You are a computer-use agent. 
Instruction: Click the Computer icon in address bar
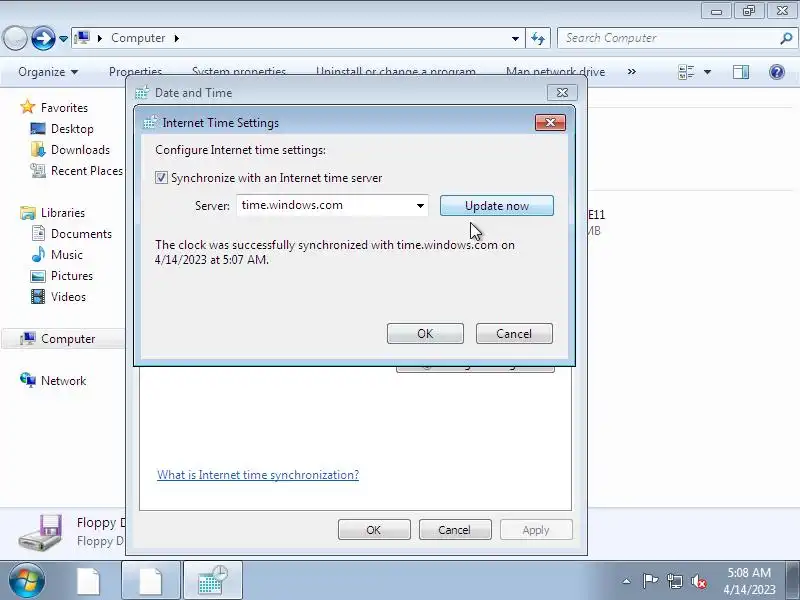82,38
